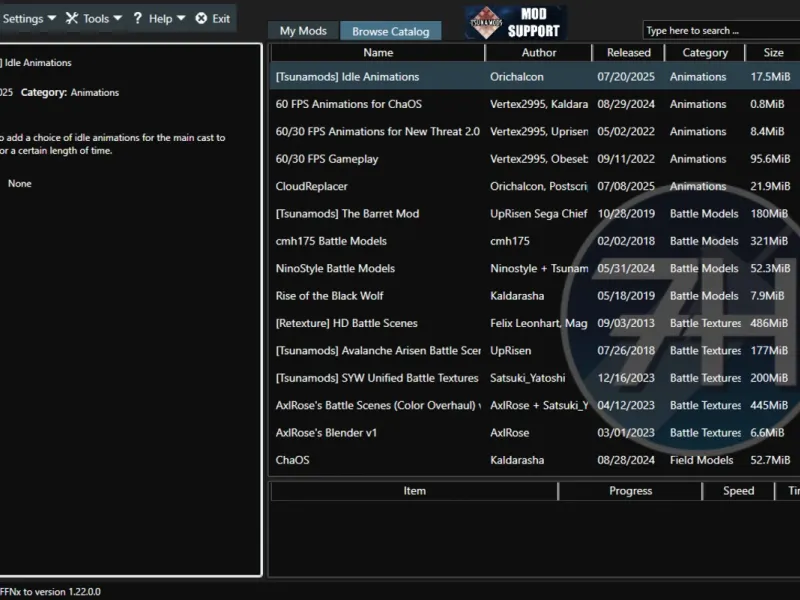Image resolution: width=800 pixels, height=600 pixels.
Task: Click the None text in details panel
Action: click(19, 184)
